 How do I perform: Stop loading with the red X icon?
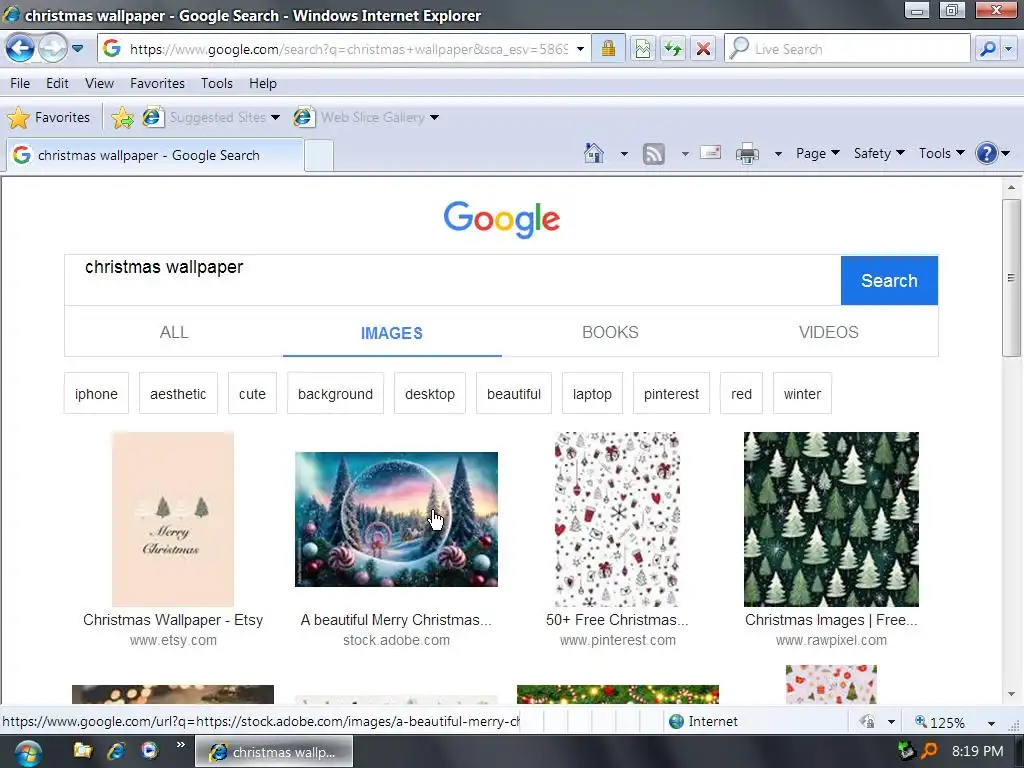(x=703, y=49)
